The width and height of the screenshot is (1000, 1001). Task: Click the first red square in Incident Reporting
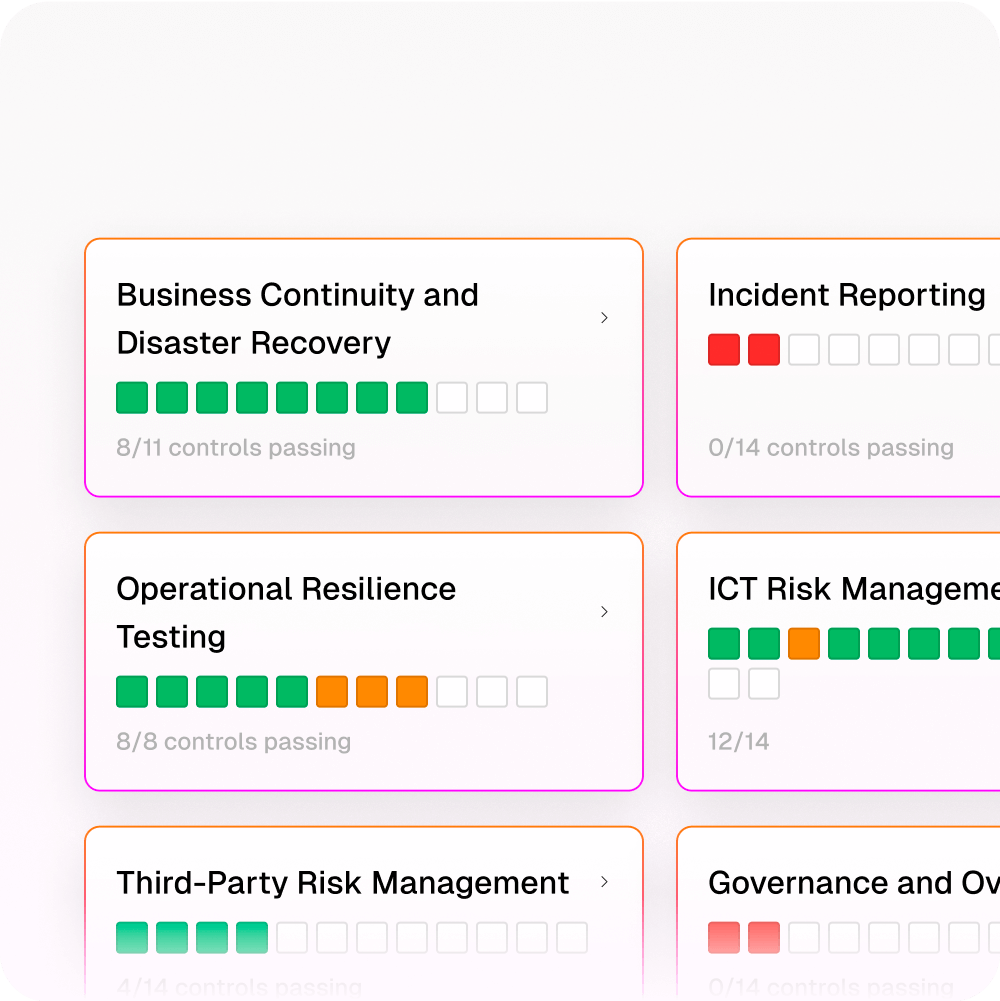tap(724, 350)
